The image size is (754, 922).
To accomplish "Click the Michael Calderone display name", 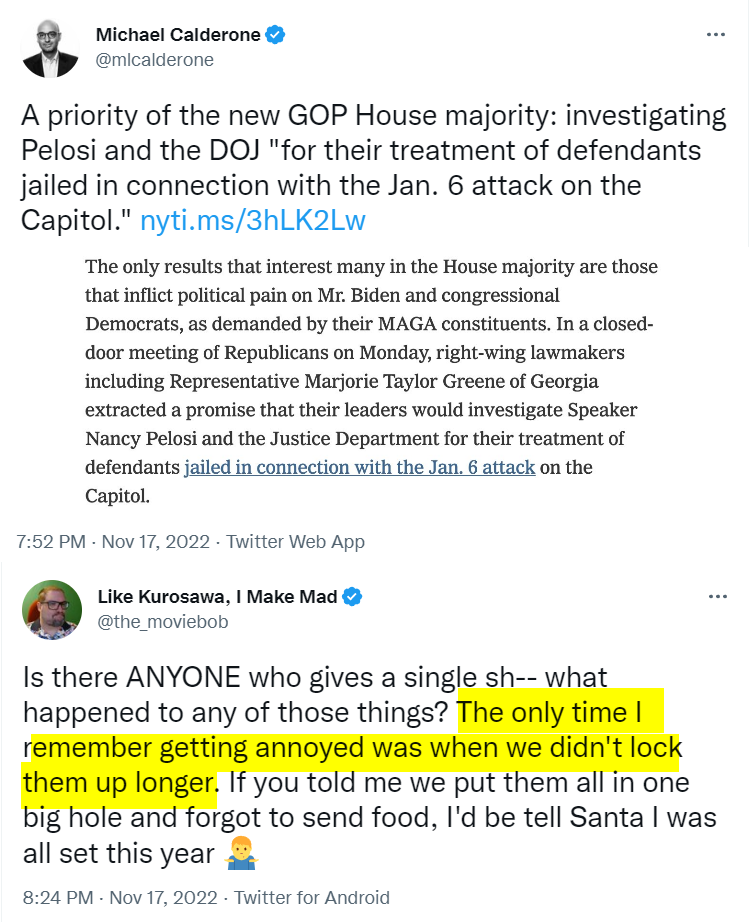I will (x=178, y=35).
